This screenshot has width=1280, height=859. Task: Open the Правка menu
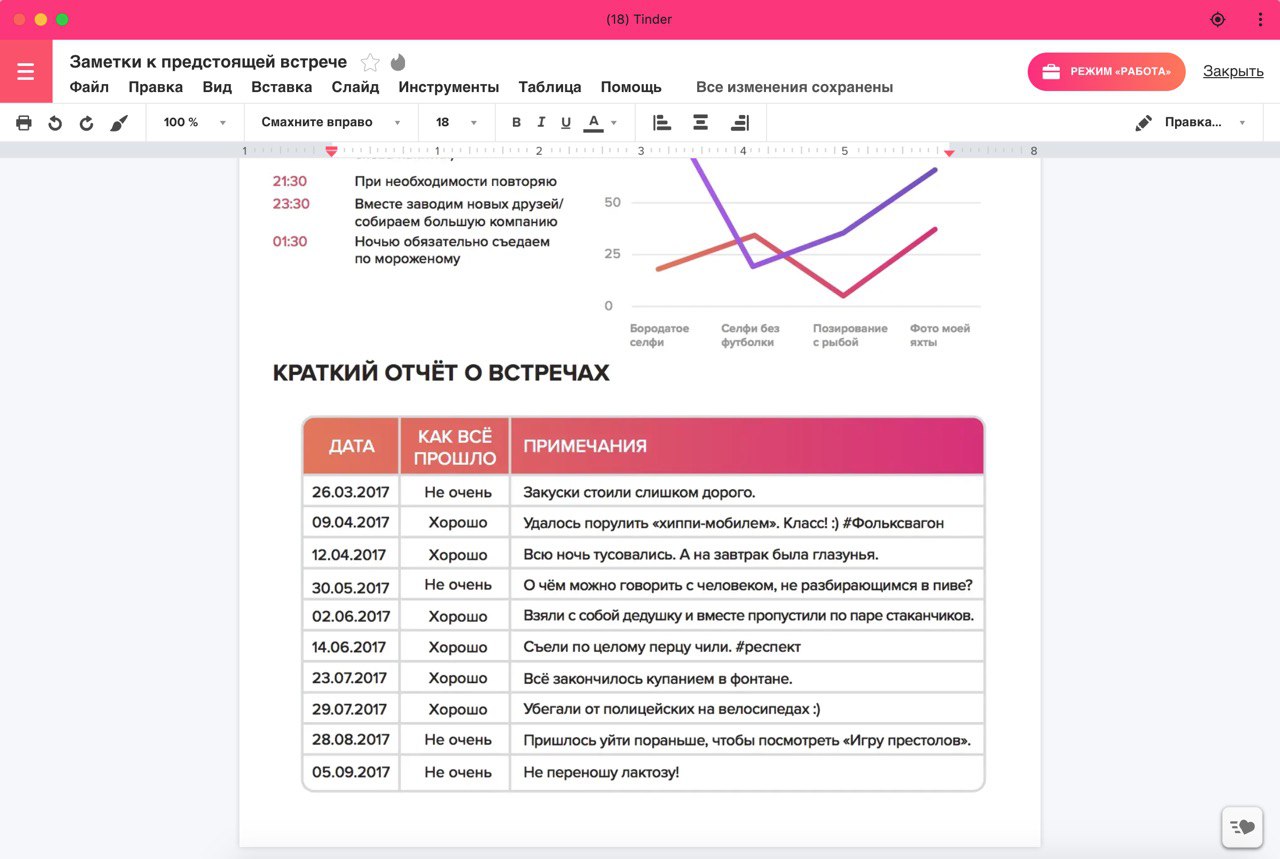155,87
